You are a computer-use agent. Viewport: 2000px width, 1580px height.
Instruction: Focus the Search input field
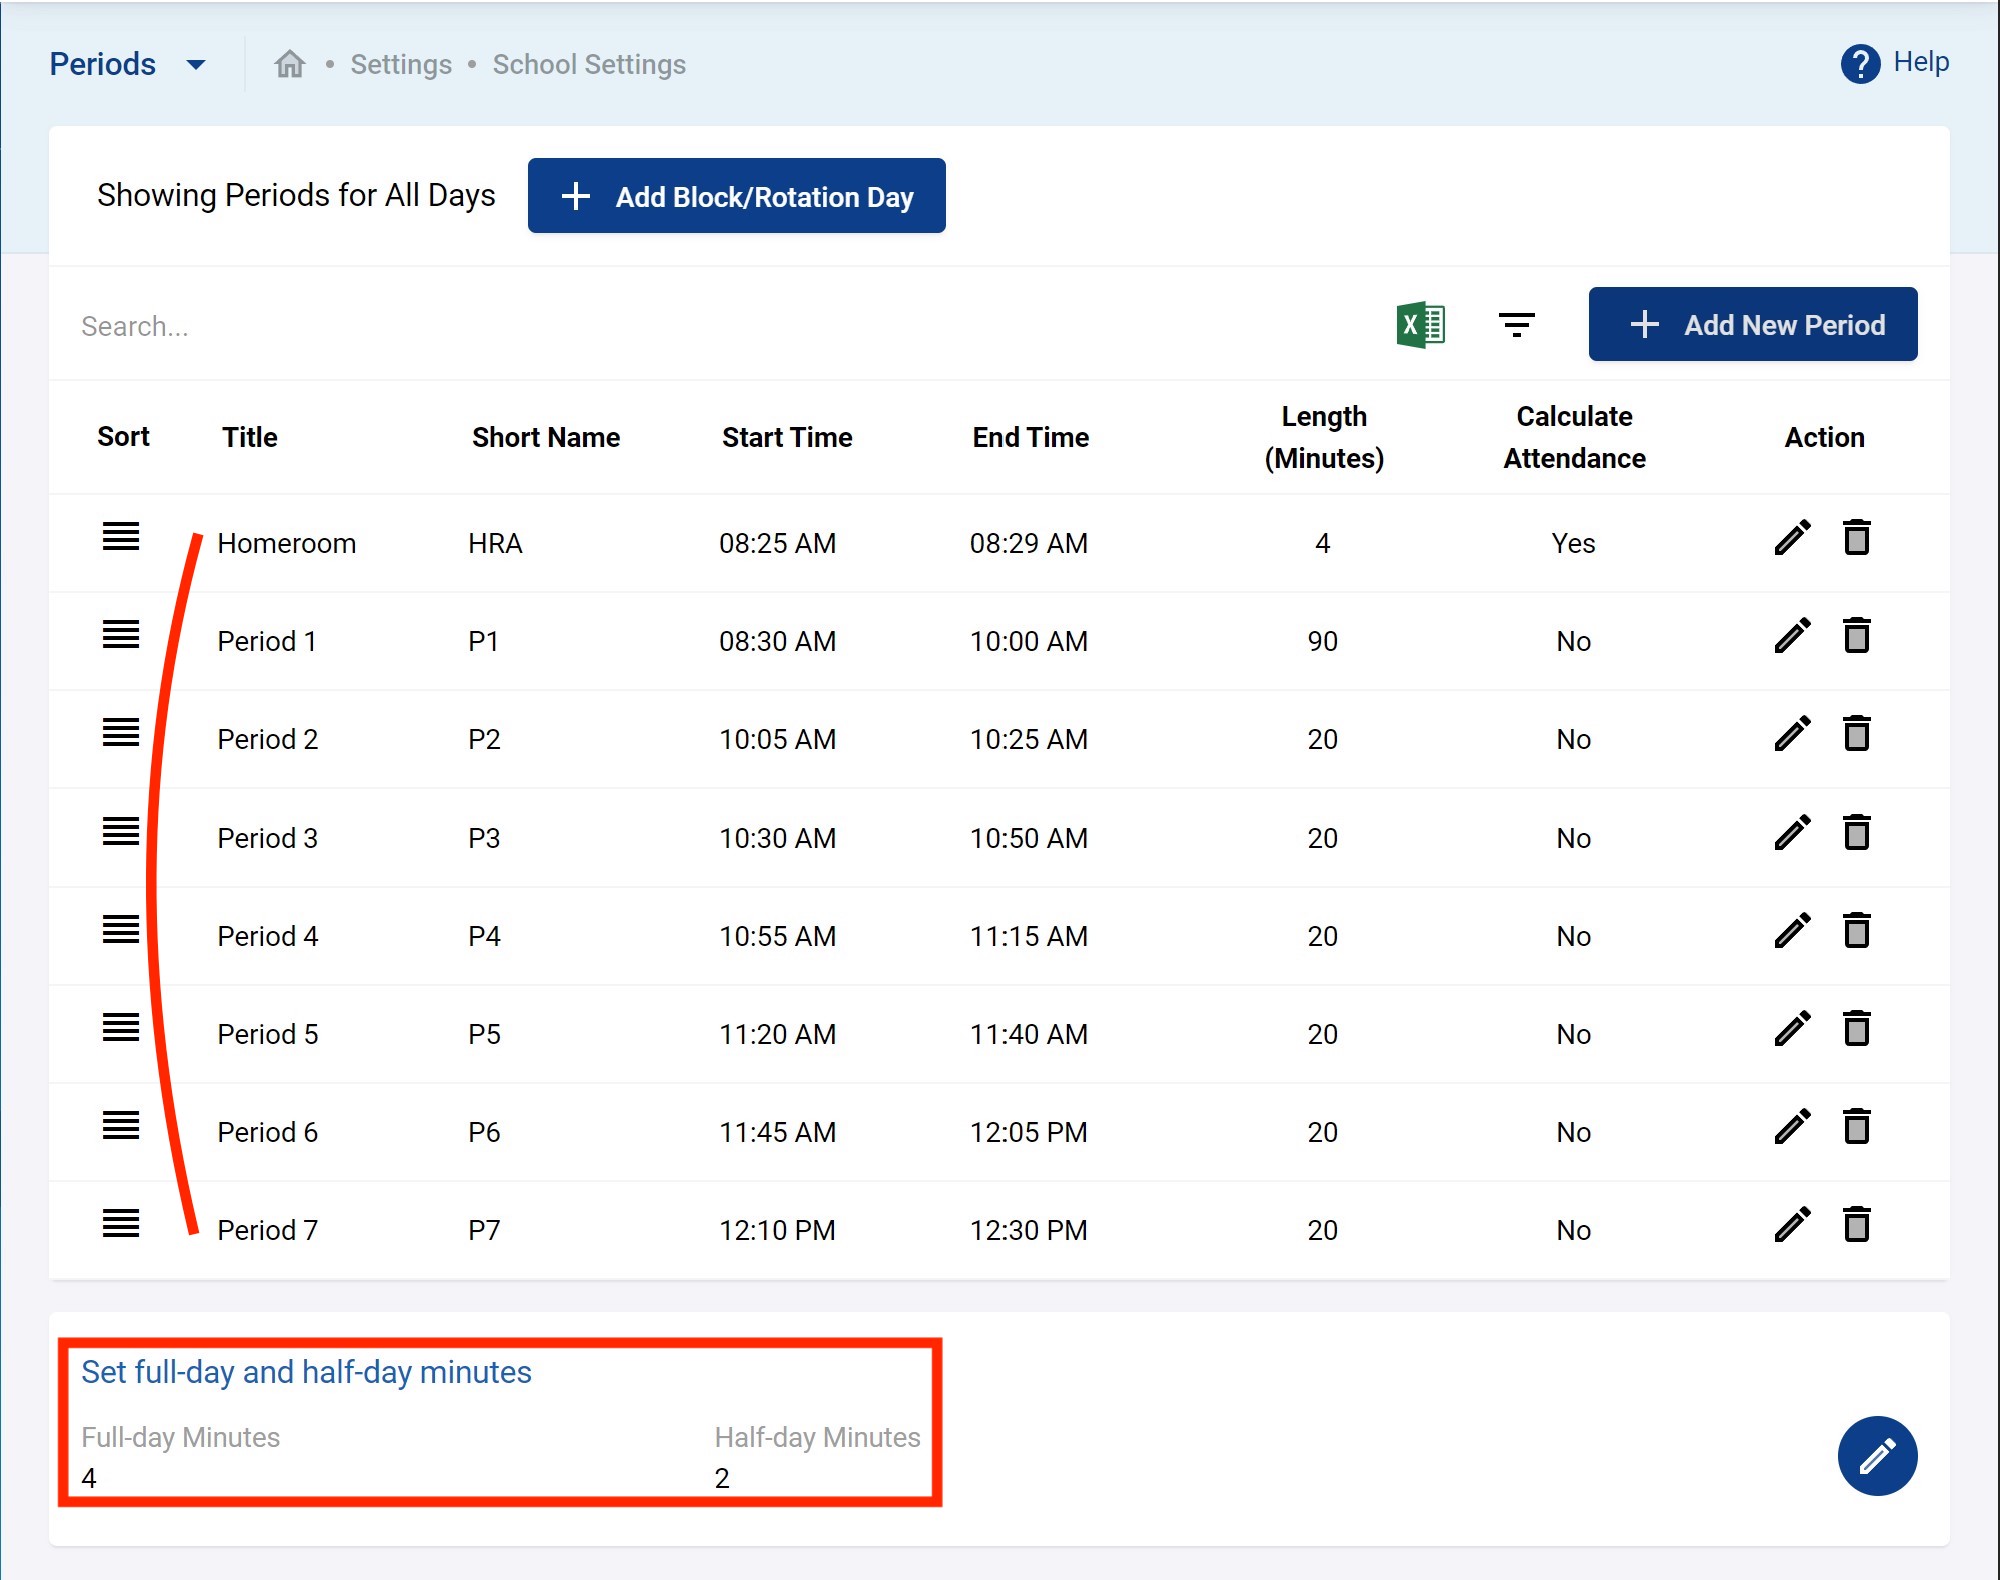600,326
